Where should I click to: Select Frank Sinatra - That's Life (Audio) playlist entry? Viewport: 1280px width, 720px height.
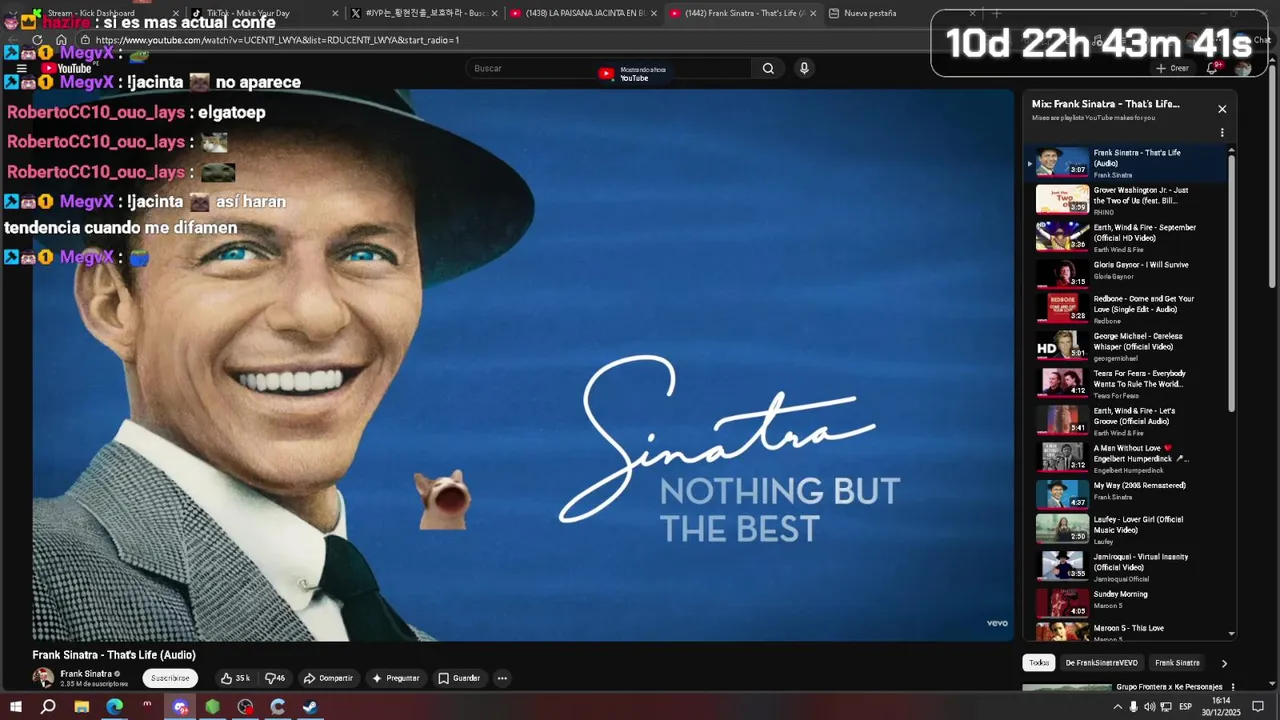click(1127, 162)
